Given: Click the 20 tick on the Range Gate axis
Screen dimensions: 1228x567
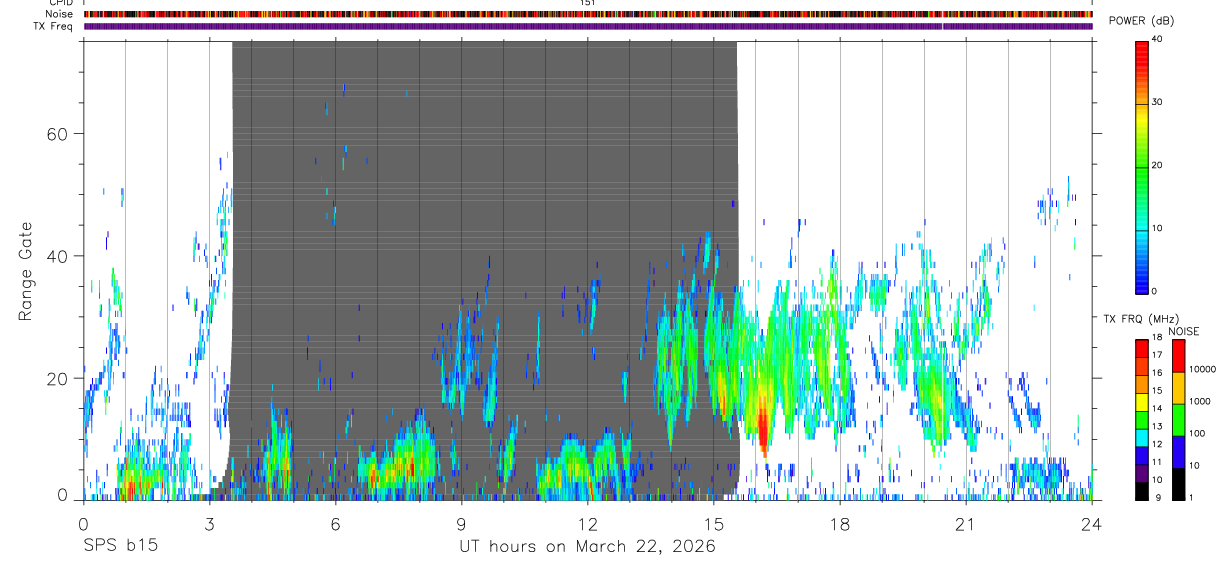Looking at the screenshot, I should (x=55, y=379).
